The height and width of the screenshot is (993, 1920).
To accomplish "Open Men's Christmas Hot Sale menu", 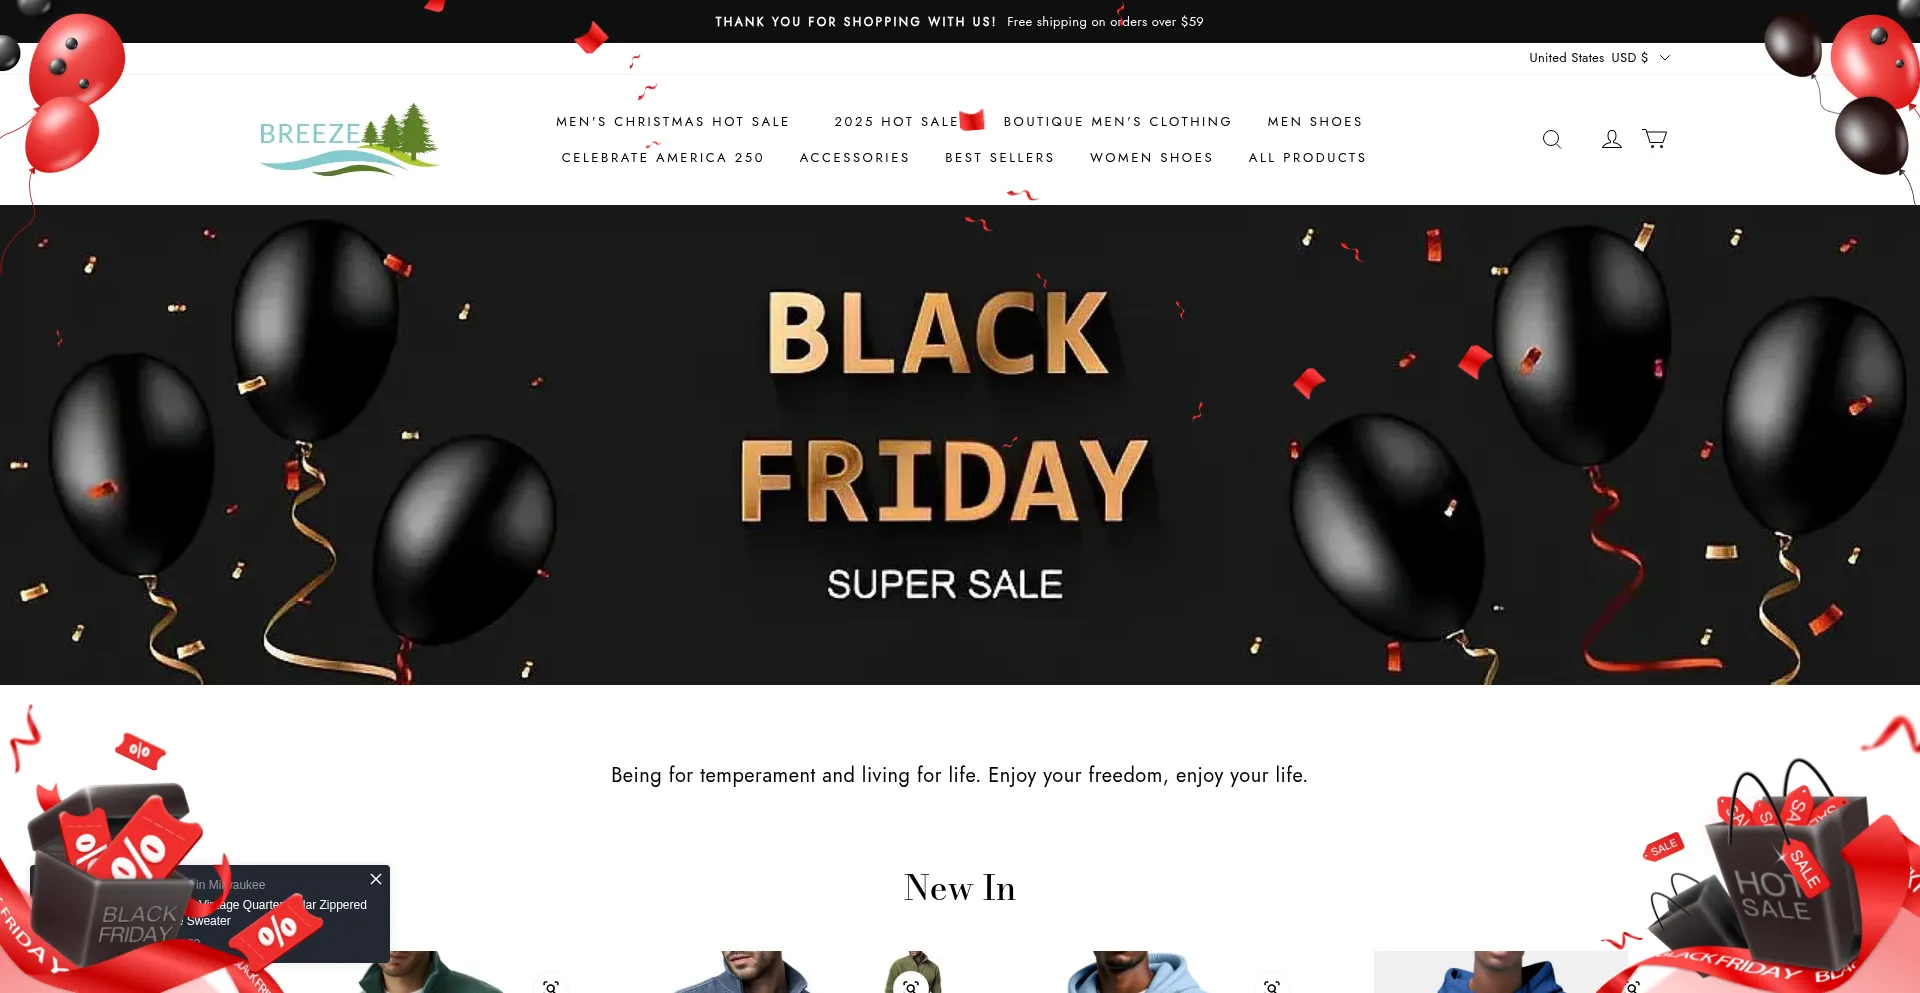I will (x=673, y=122).
